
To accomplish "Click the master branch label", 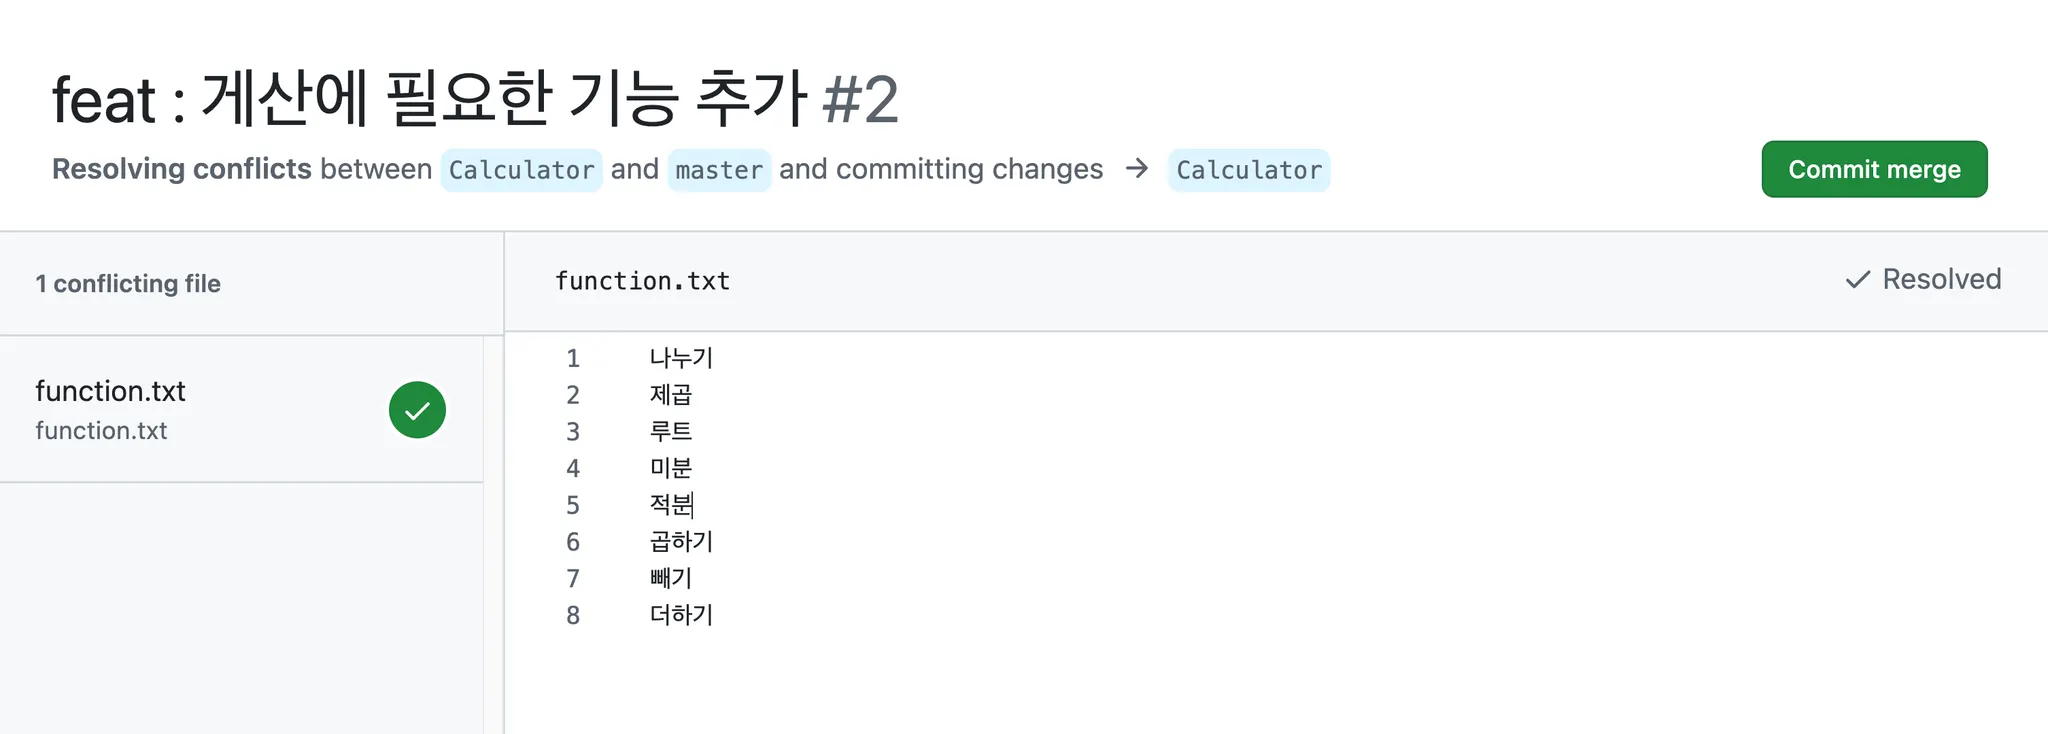I will click(719, 170).
